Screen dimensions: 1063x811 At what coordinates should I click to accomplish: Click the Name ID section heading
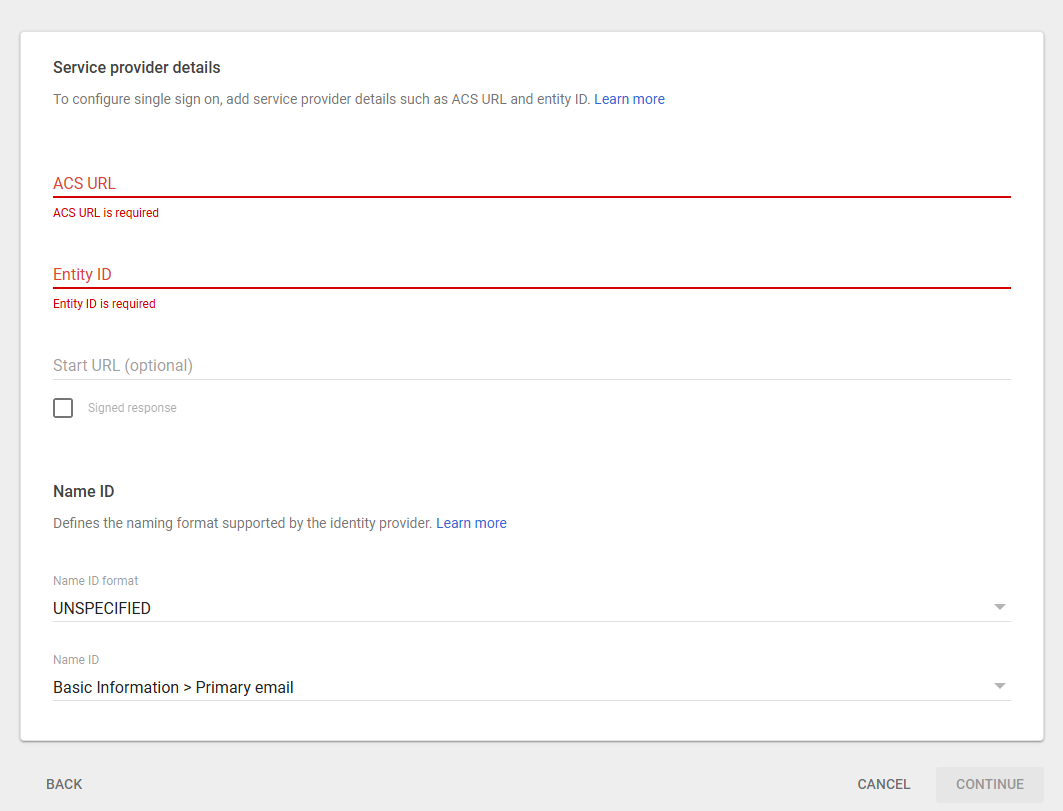tap(84, 492)
